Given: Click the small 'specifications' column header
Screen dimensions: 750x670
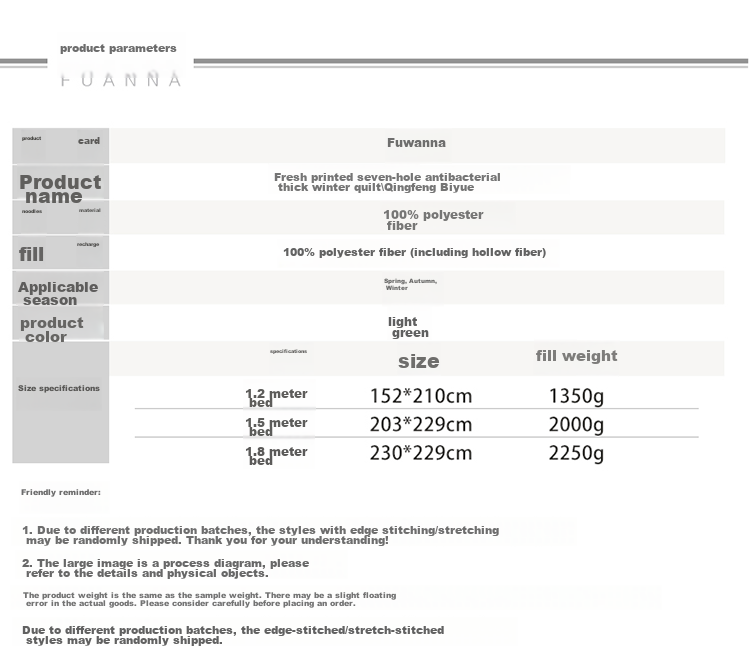Looking at the screenshot, I should pyautogui.click(x=288, y=351).
